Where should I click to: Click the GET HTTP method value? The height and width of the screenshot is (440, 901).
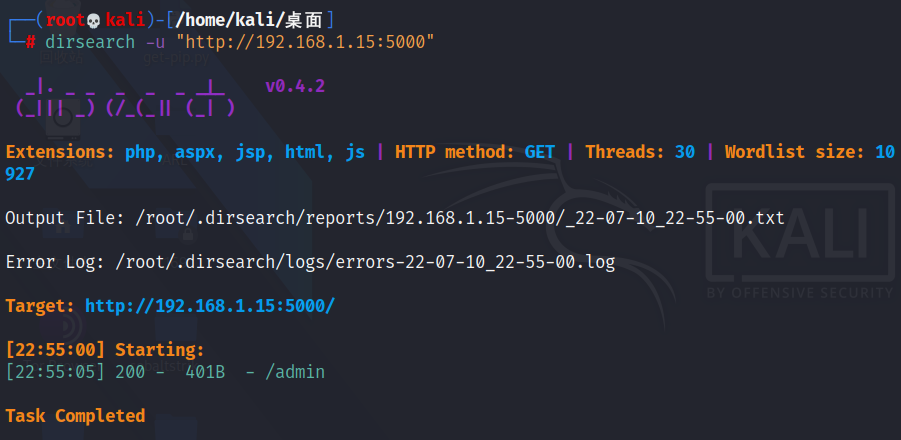(540, 152)
